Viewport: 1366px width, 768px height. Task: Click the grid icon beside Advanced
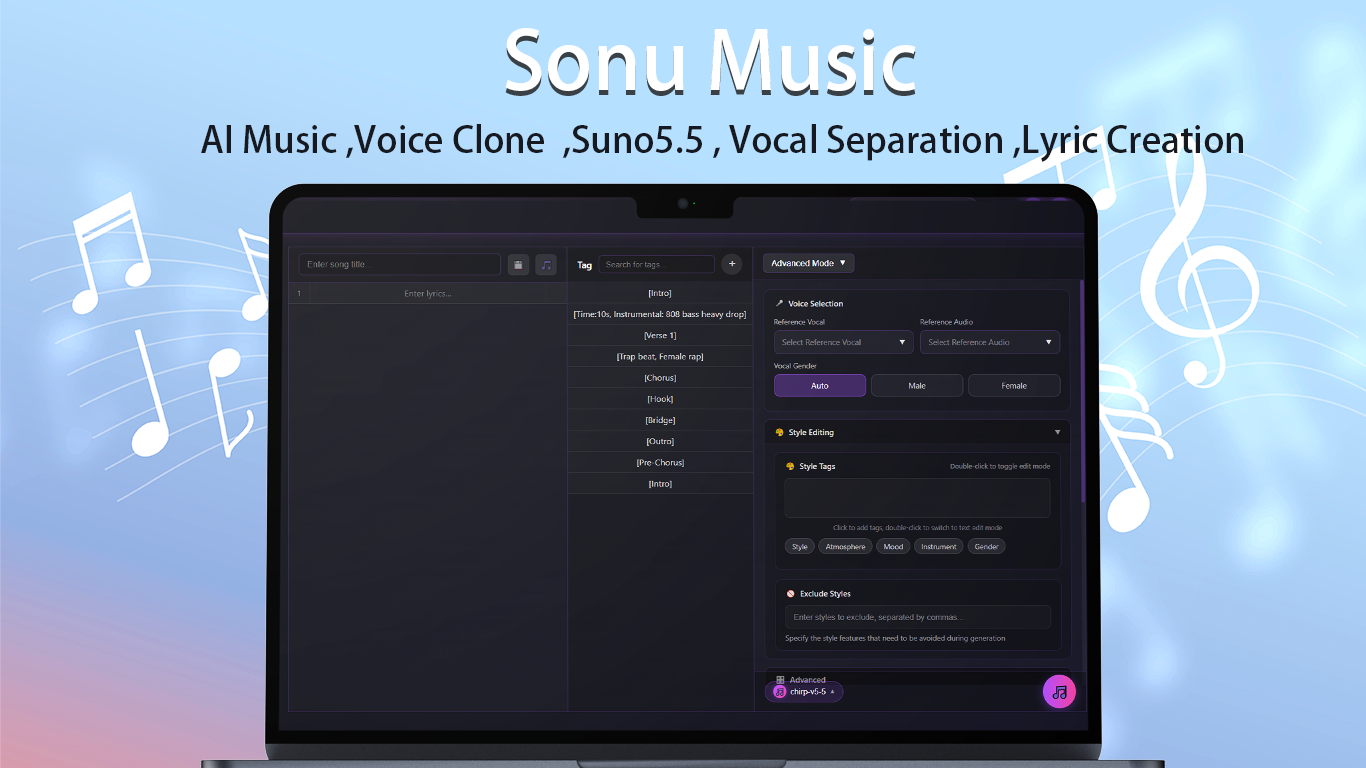tap(780, 680)
